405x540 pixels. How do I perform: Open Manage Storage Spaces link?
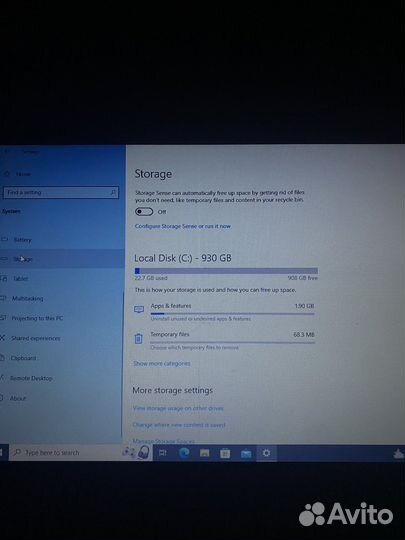164,441
